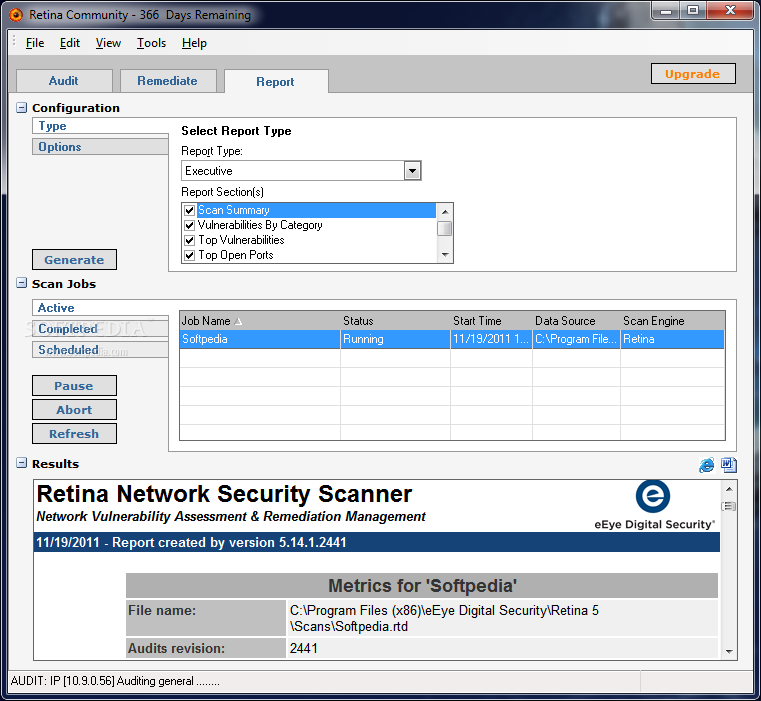Open the Help menu

click(194, 43)
